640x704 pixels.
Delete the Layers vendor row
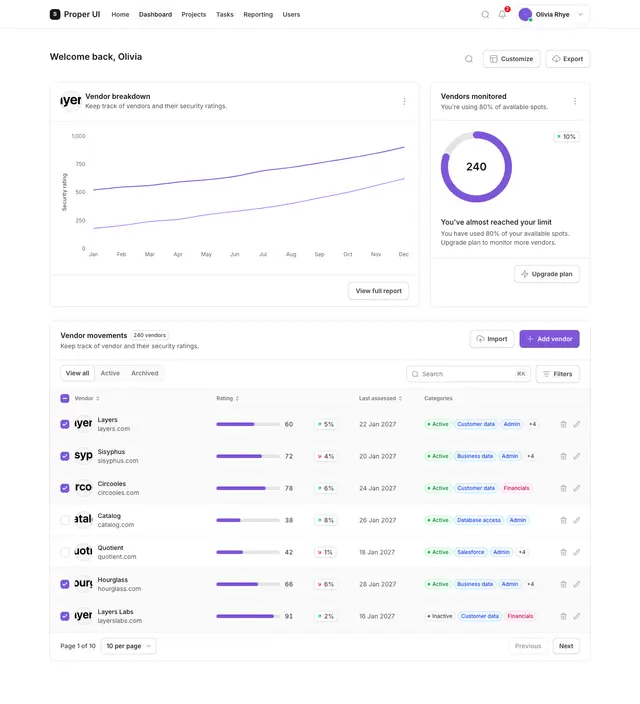(563, 424)
